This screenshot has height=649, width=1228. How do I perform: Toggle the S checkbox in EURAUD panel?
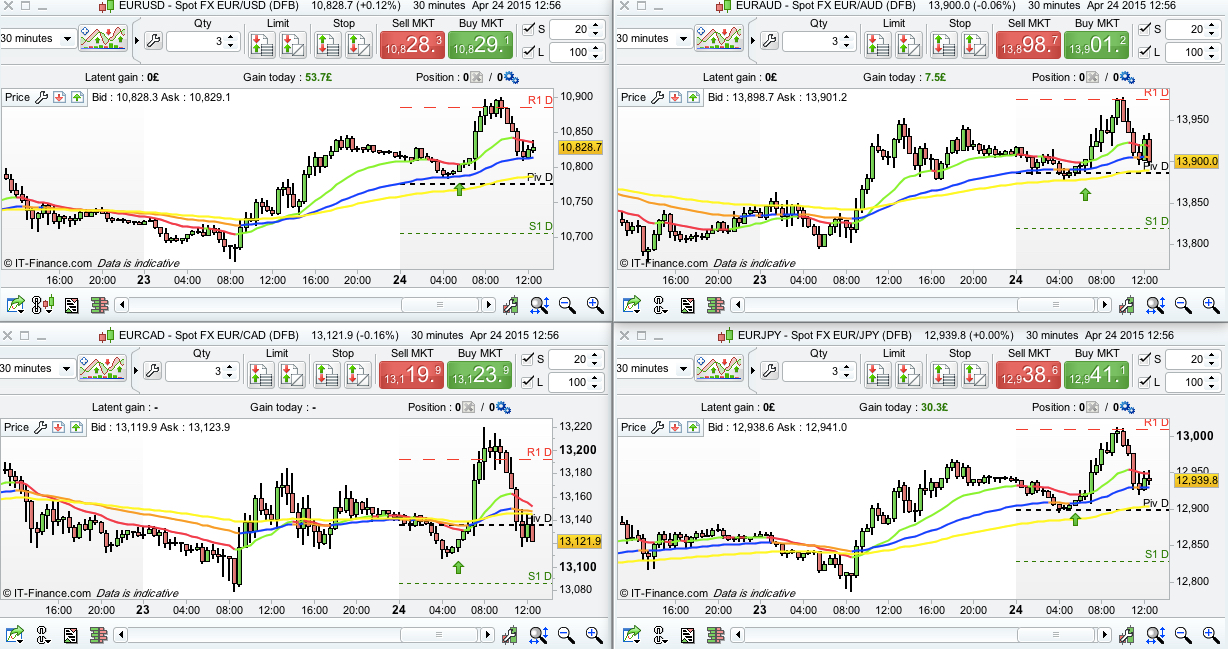pos(1143,31)
